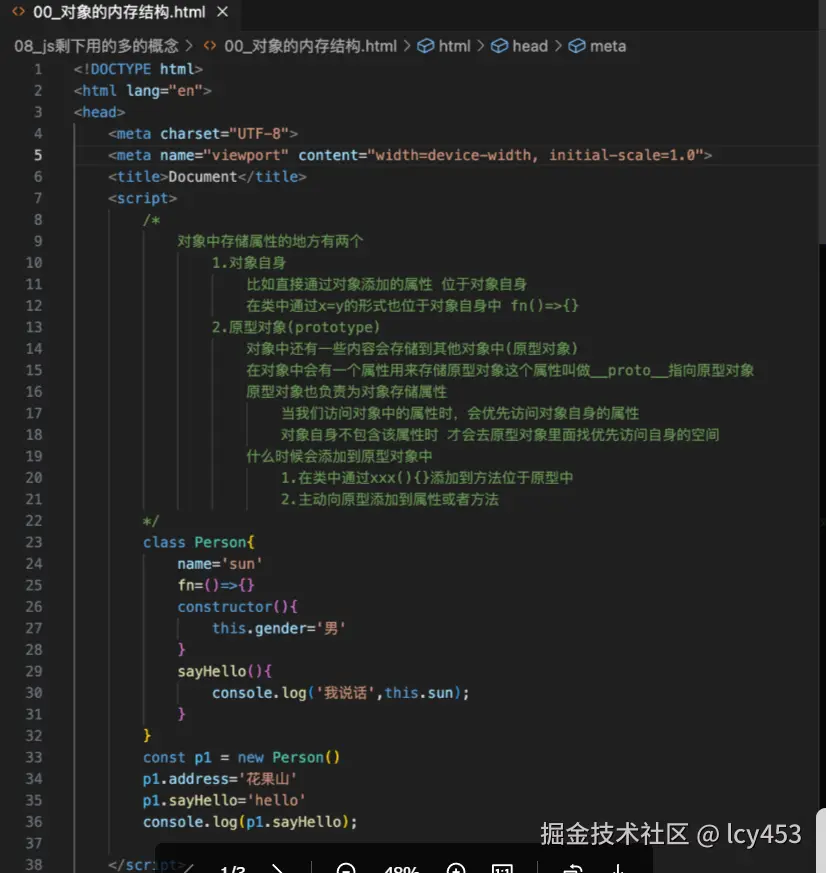Screen dimensions: 826x873
Task: Click comment line 2.原型对象(prototype)
Action: click(296, 327)
